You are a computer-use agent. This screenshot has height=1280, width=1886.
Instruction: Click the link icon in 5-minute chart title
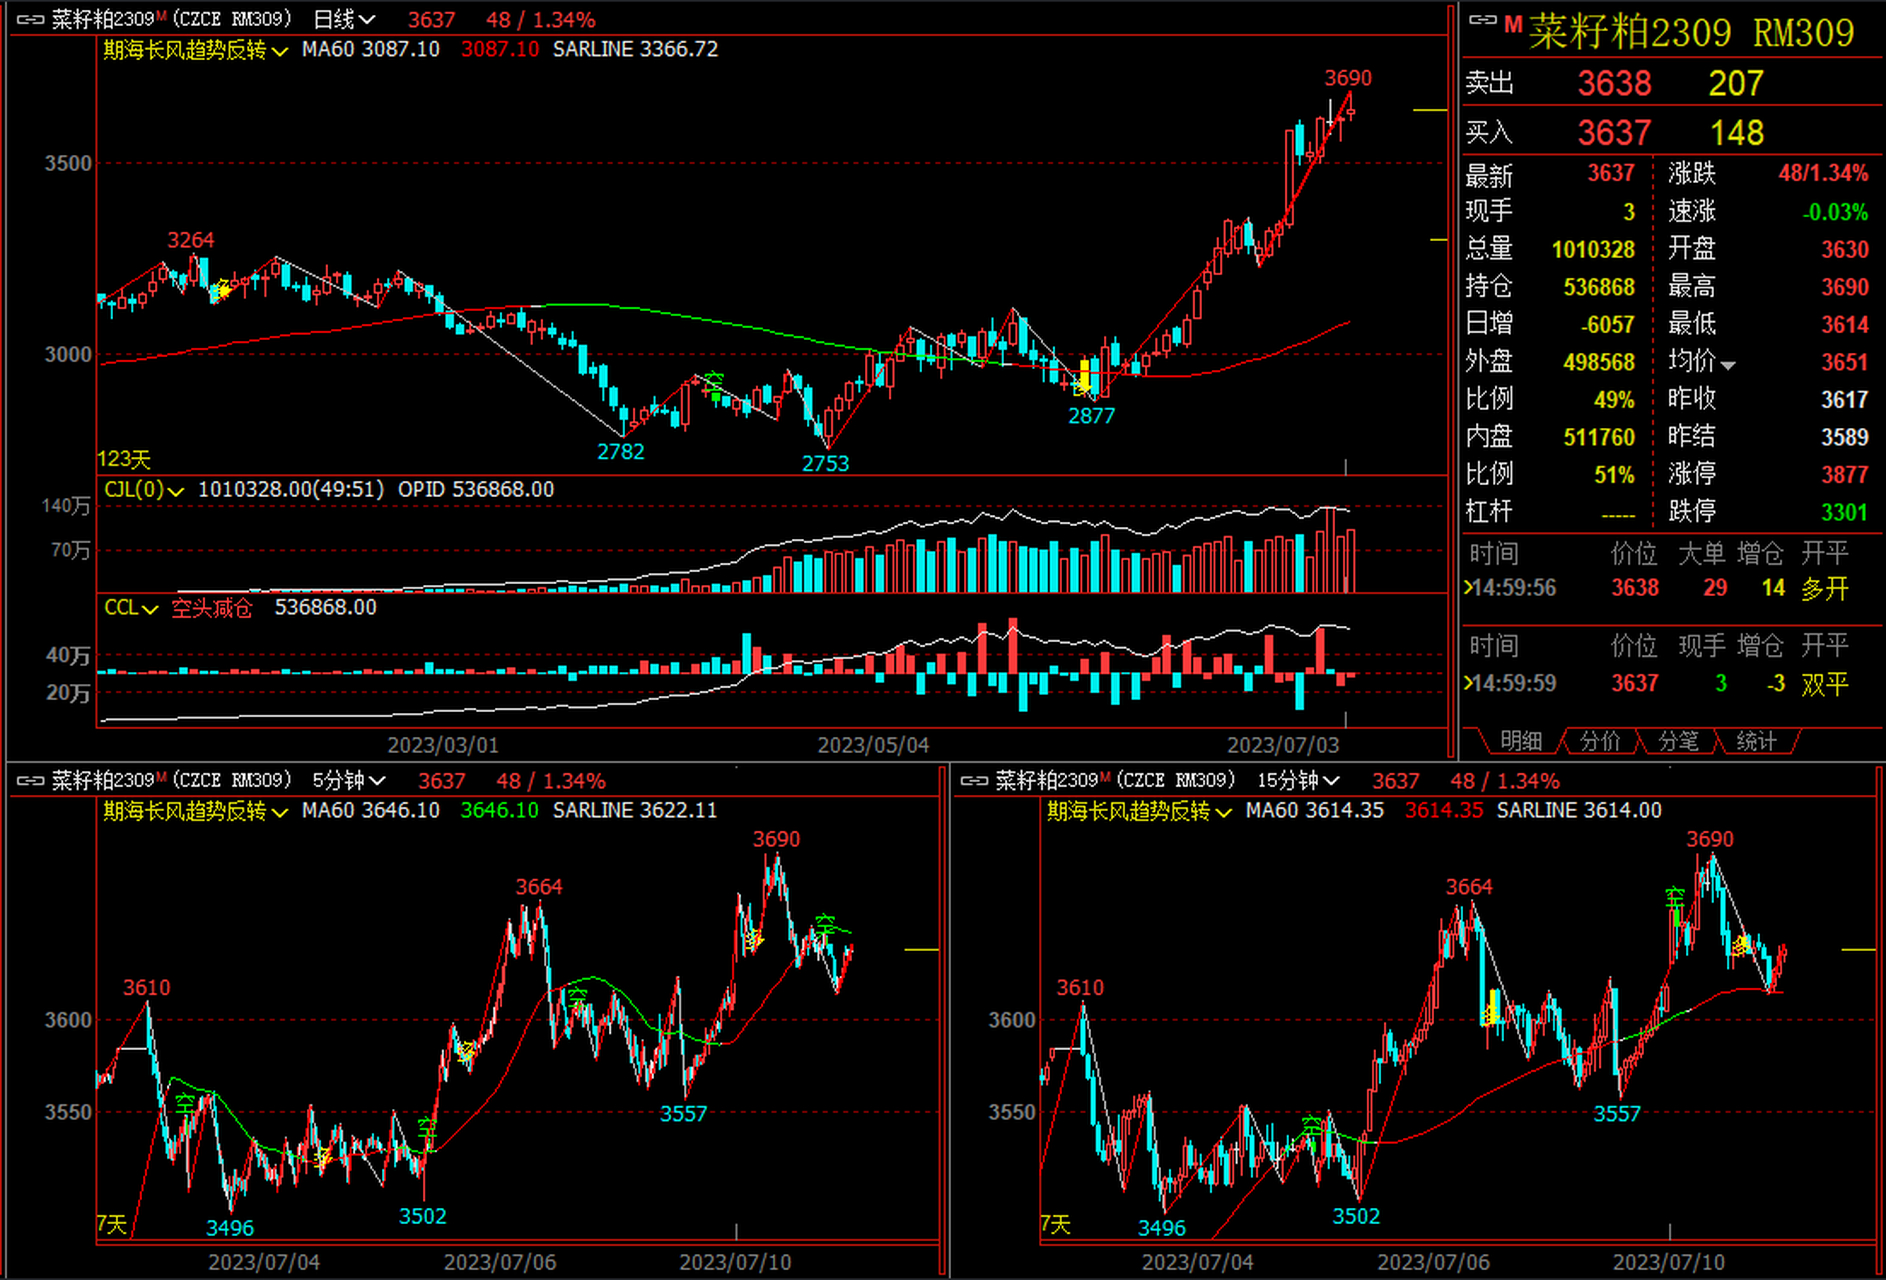point(30,781)
